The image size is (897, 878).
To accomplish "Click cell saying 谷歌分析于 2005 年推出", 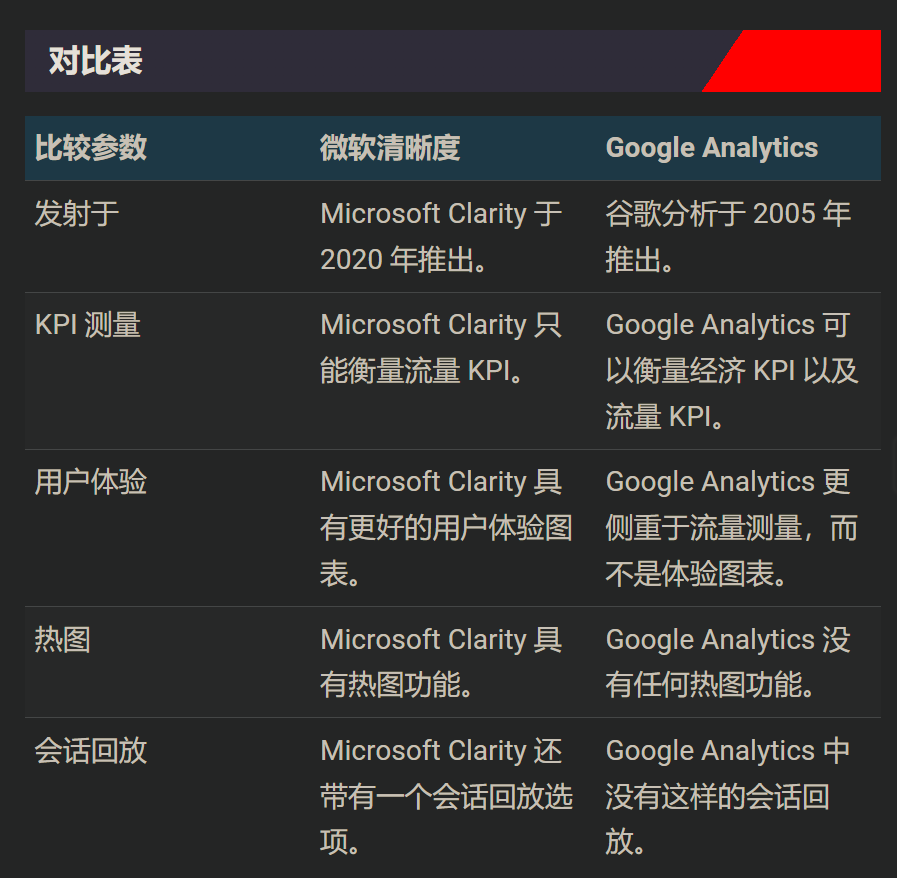I will tap(727, 236).
